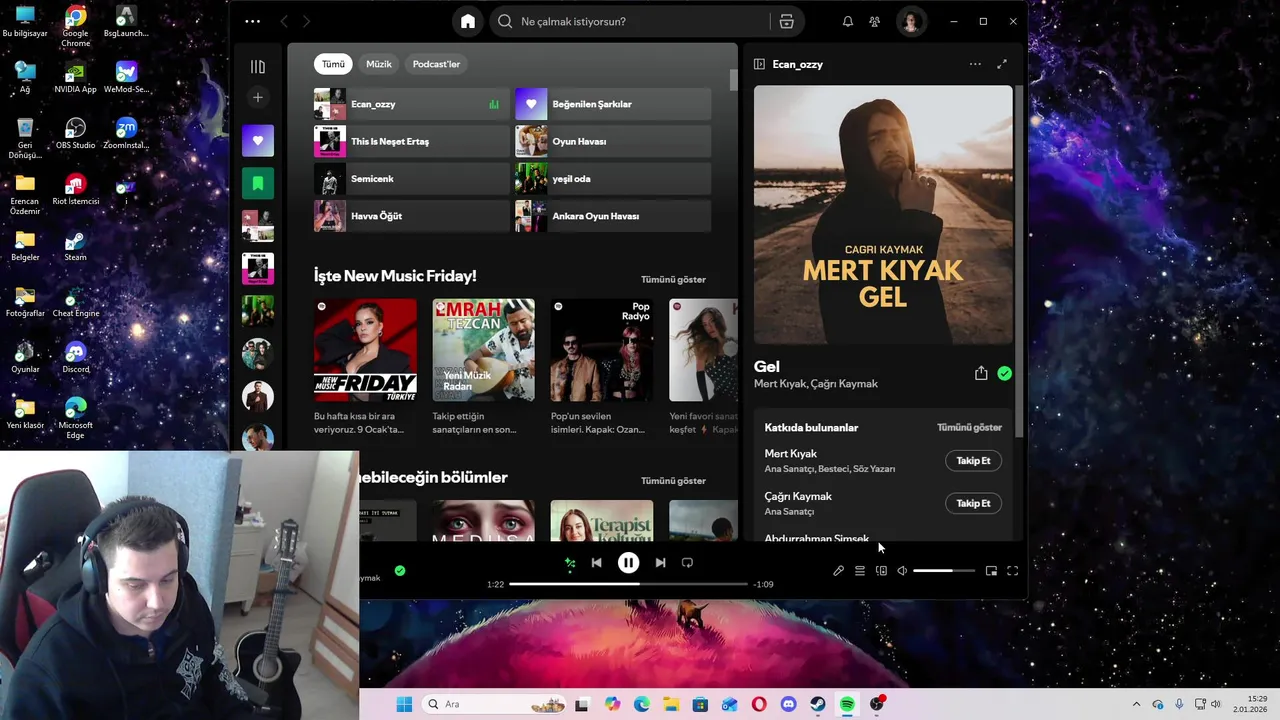Screen dimensions: 1280x720
Task: Collapse Your Library sidebar icon
Action: [x=258, y=67]
